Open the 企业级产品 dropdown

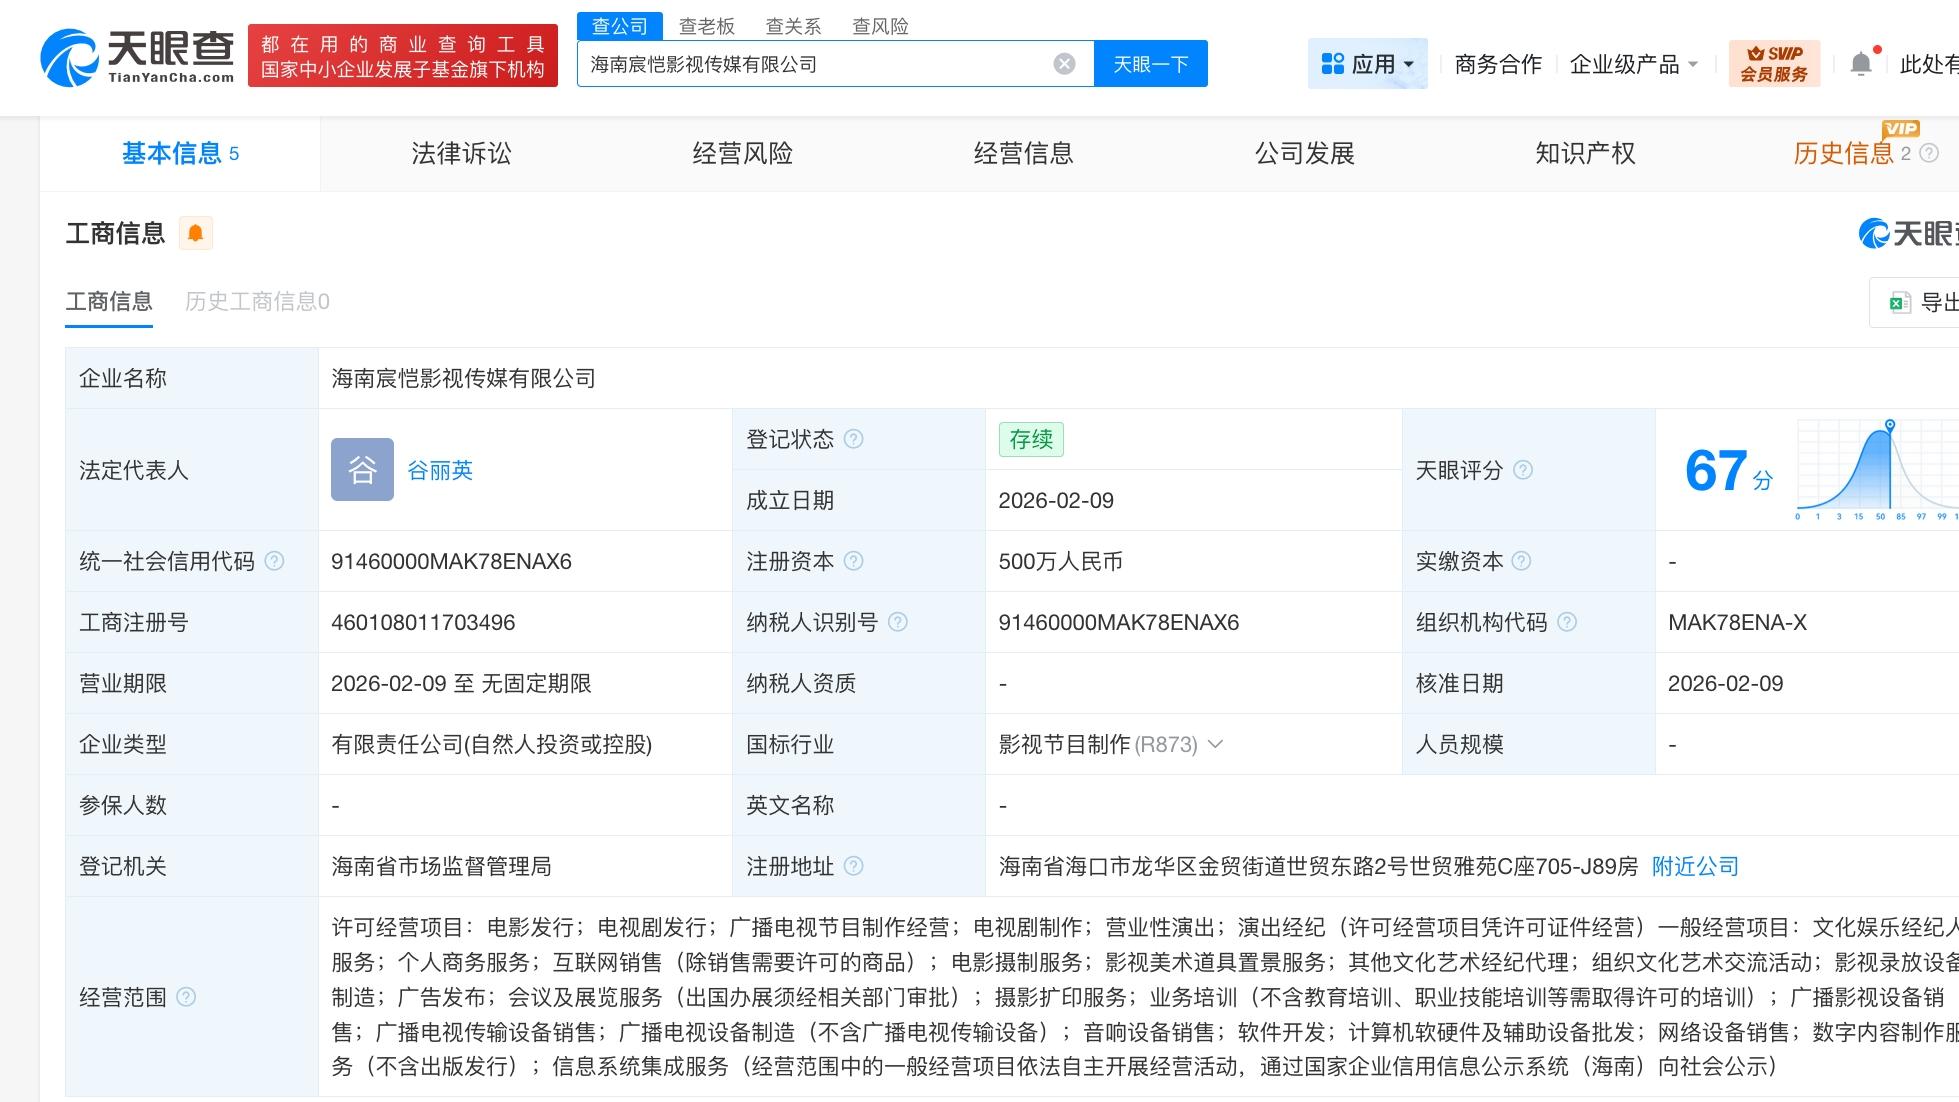(1693, 64)
